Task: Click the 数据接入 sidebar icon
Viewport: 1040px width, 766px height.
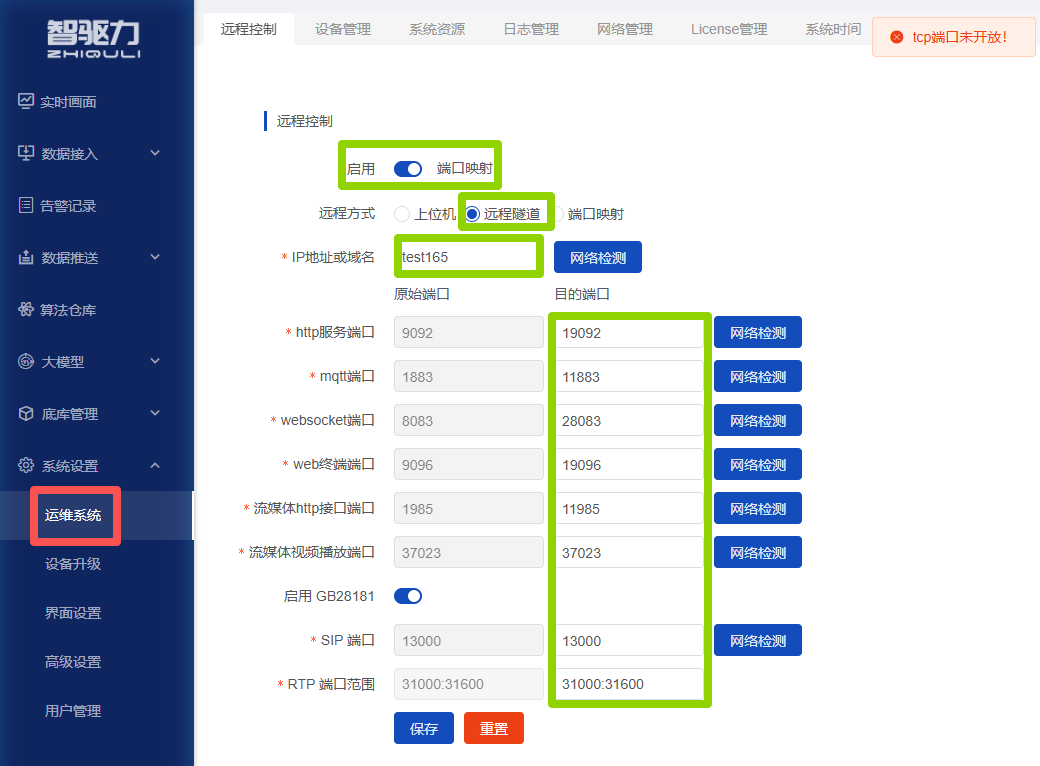Action: pyautogui.click(x=26, y=153)
